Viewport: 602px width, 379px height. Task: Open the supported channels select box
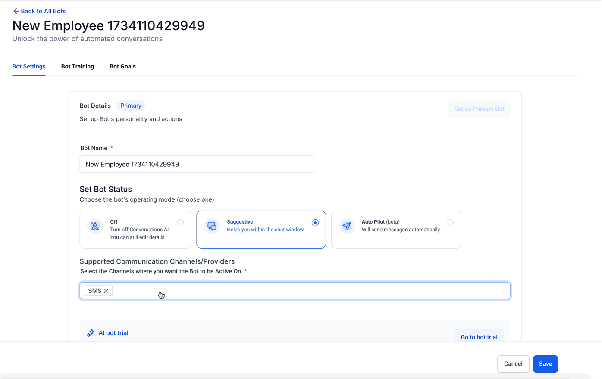point(295,291)
